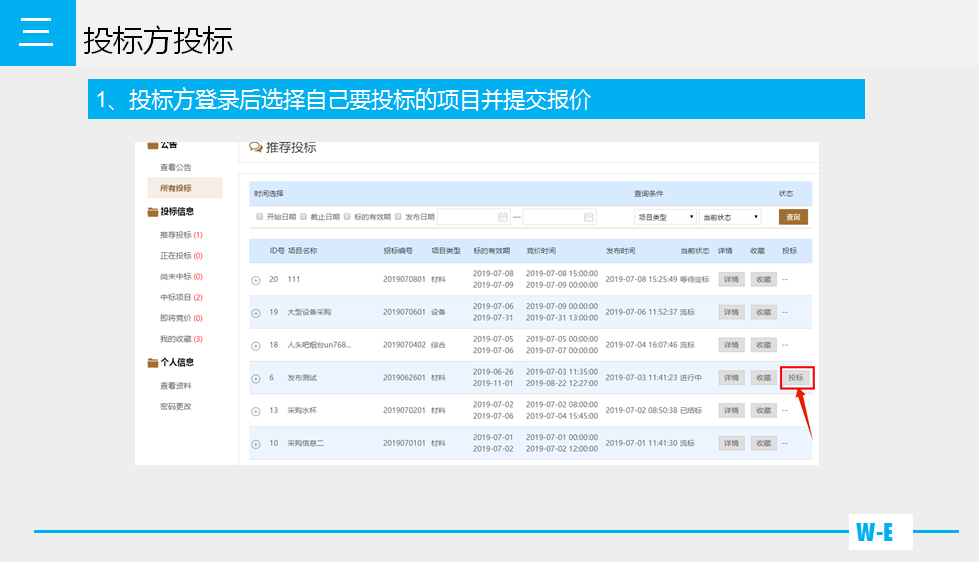
Task: Open the 当前状态 dropdown
Action: [730, 217]
